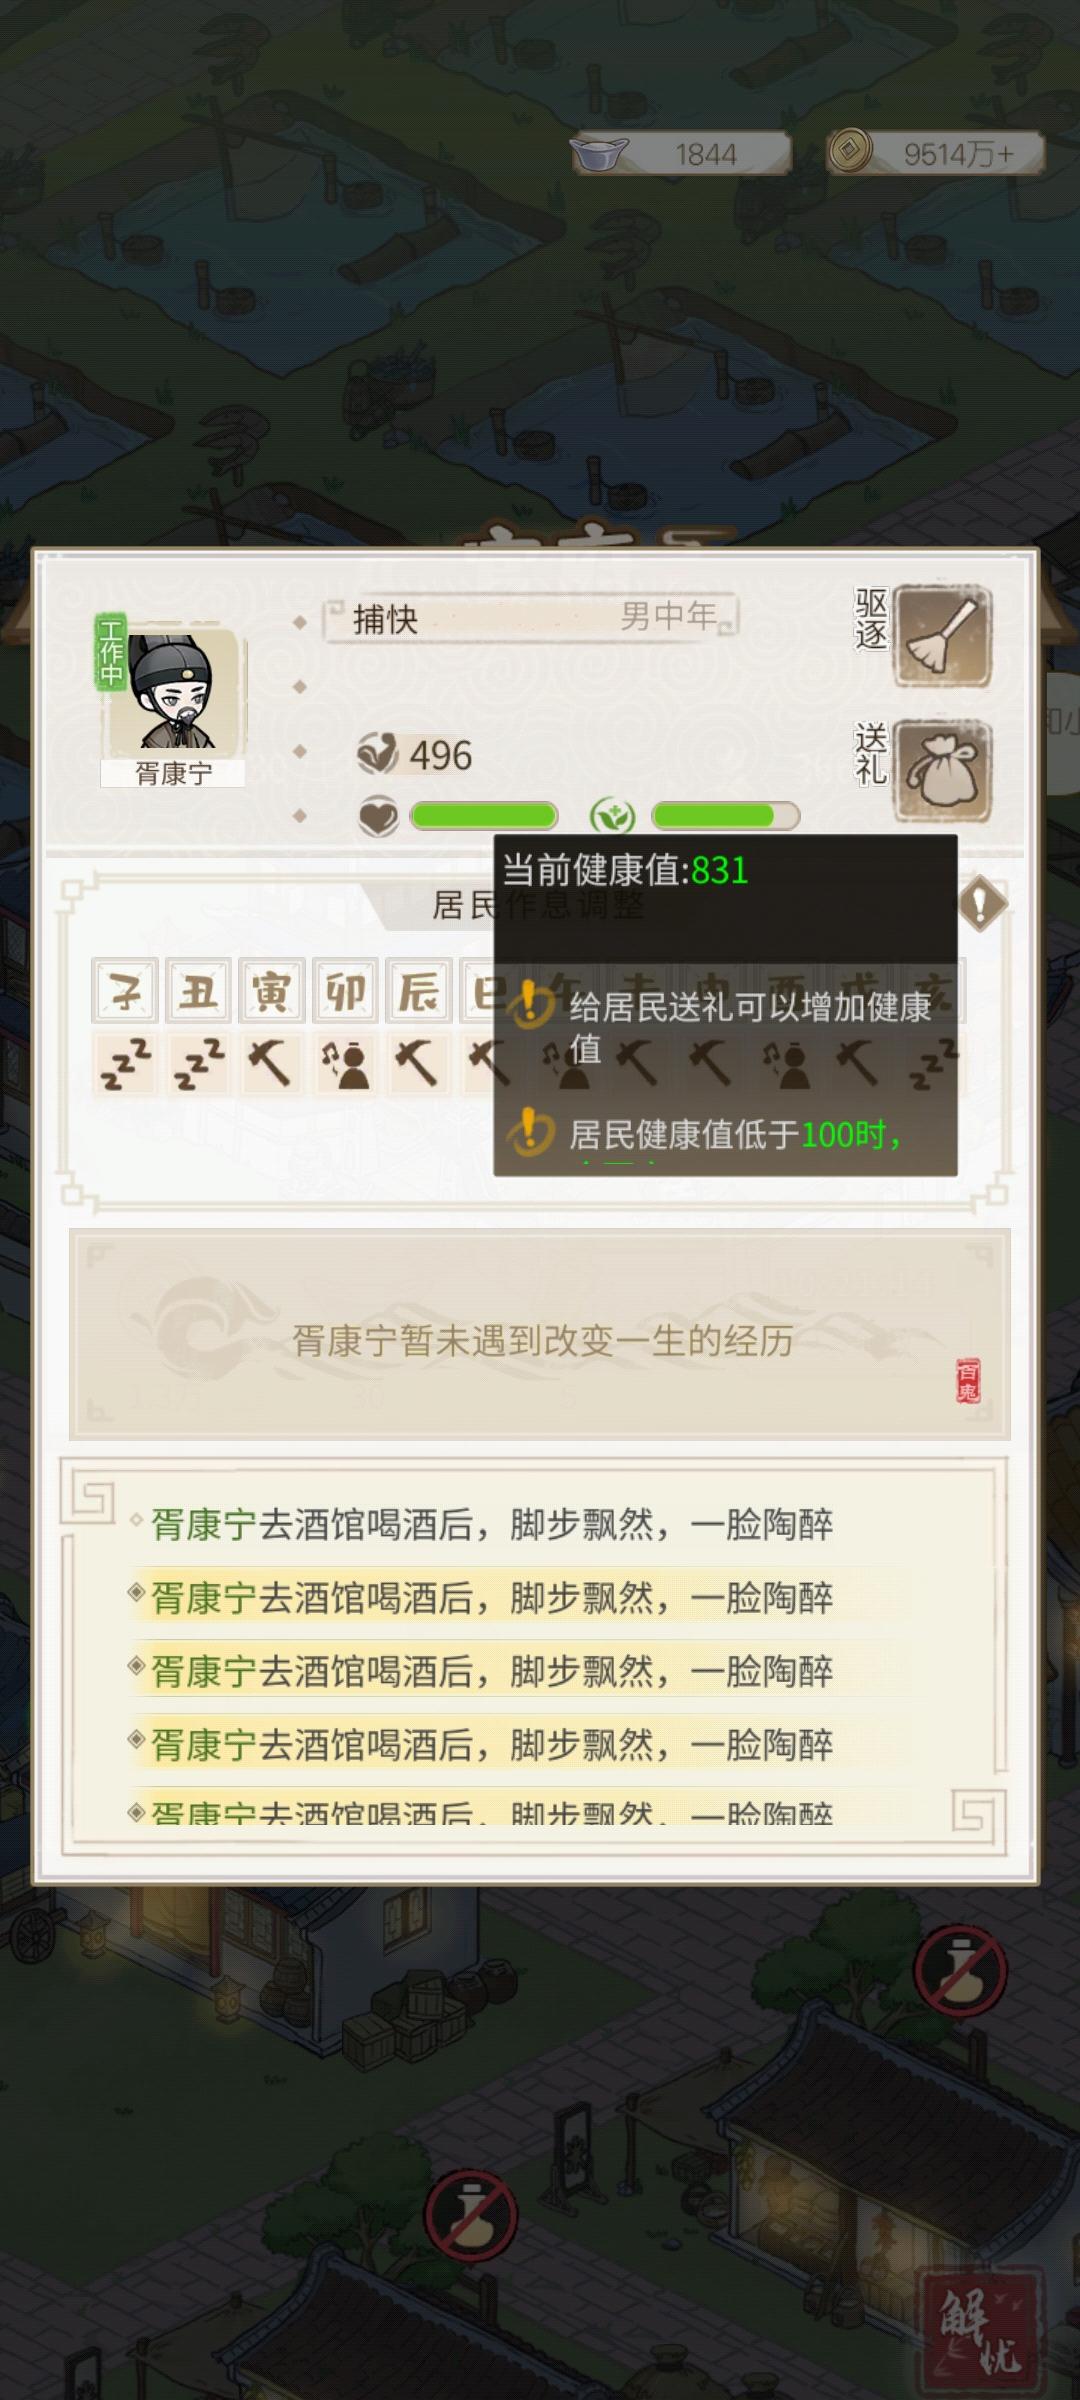Viewport: 1080px width, 2400px height.
Task: Toggle the 寅 hour work pickaxe slot
Action: [271, 1064]
